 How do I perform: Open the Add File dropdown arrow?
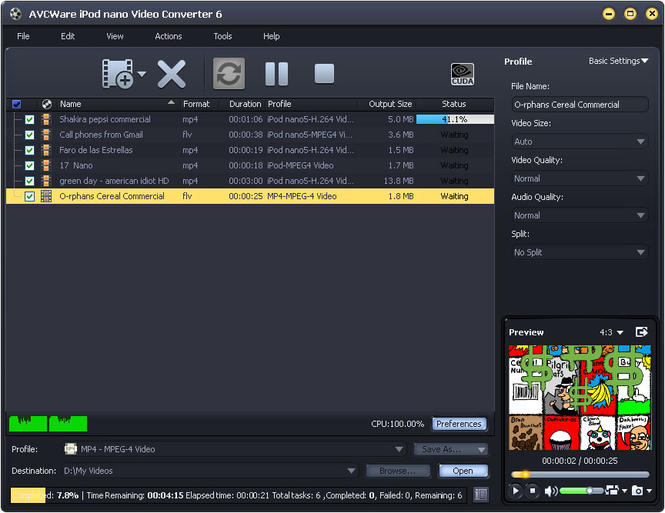(x=142, y=74)
